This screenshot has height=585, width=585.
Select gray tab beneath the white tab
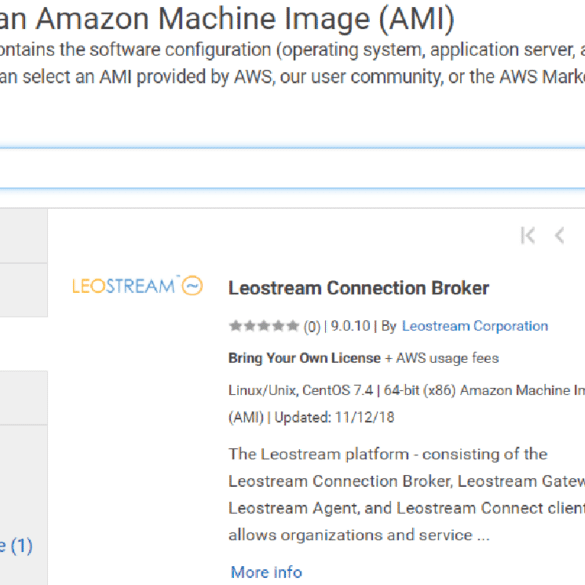point(24,398)
